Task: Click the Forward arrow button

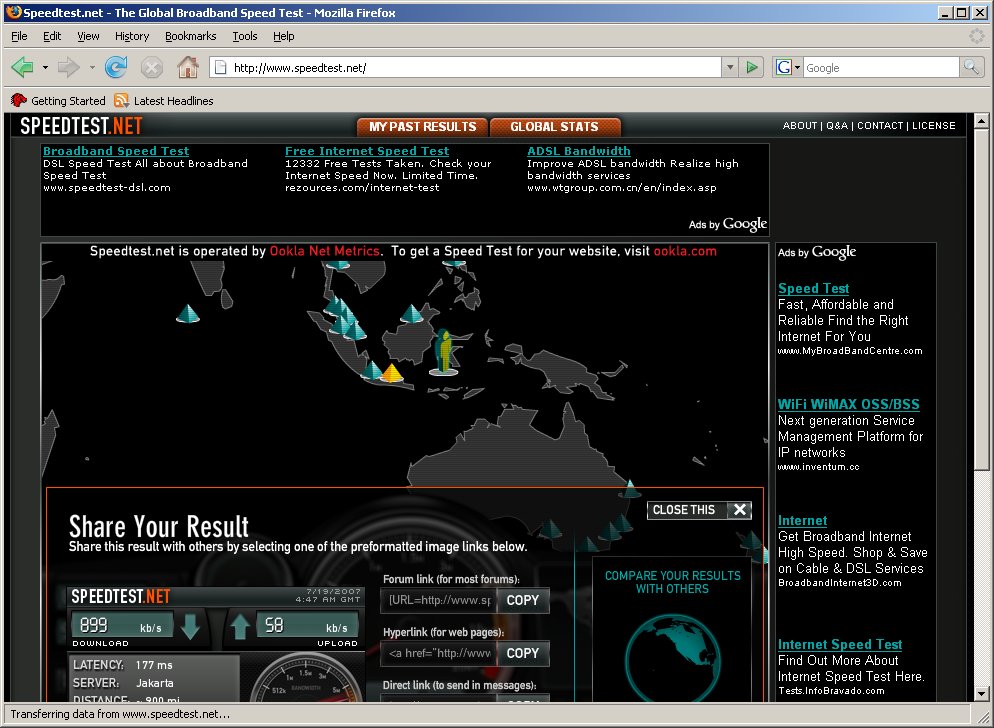Action: [x=69, y=67]
